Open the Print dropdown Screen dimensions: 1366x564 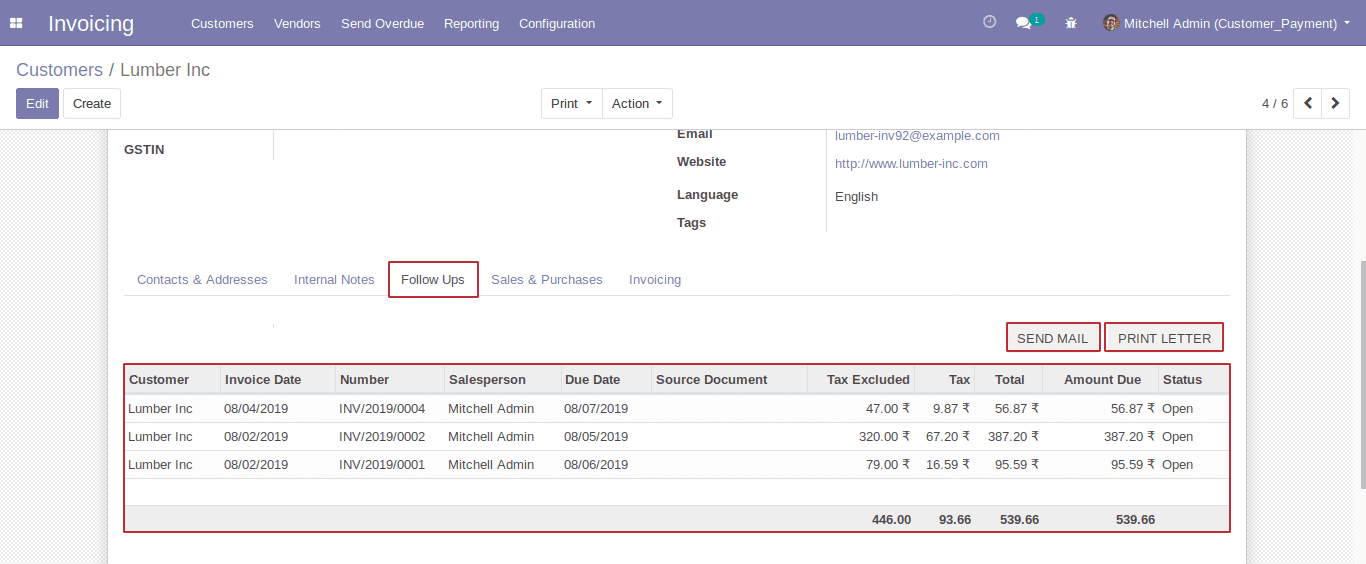click(572, 104)
